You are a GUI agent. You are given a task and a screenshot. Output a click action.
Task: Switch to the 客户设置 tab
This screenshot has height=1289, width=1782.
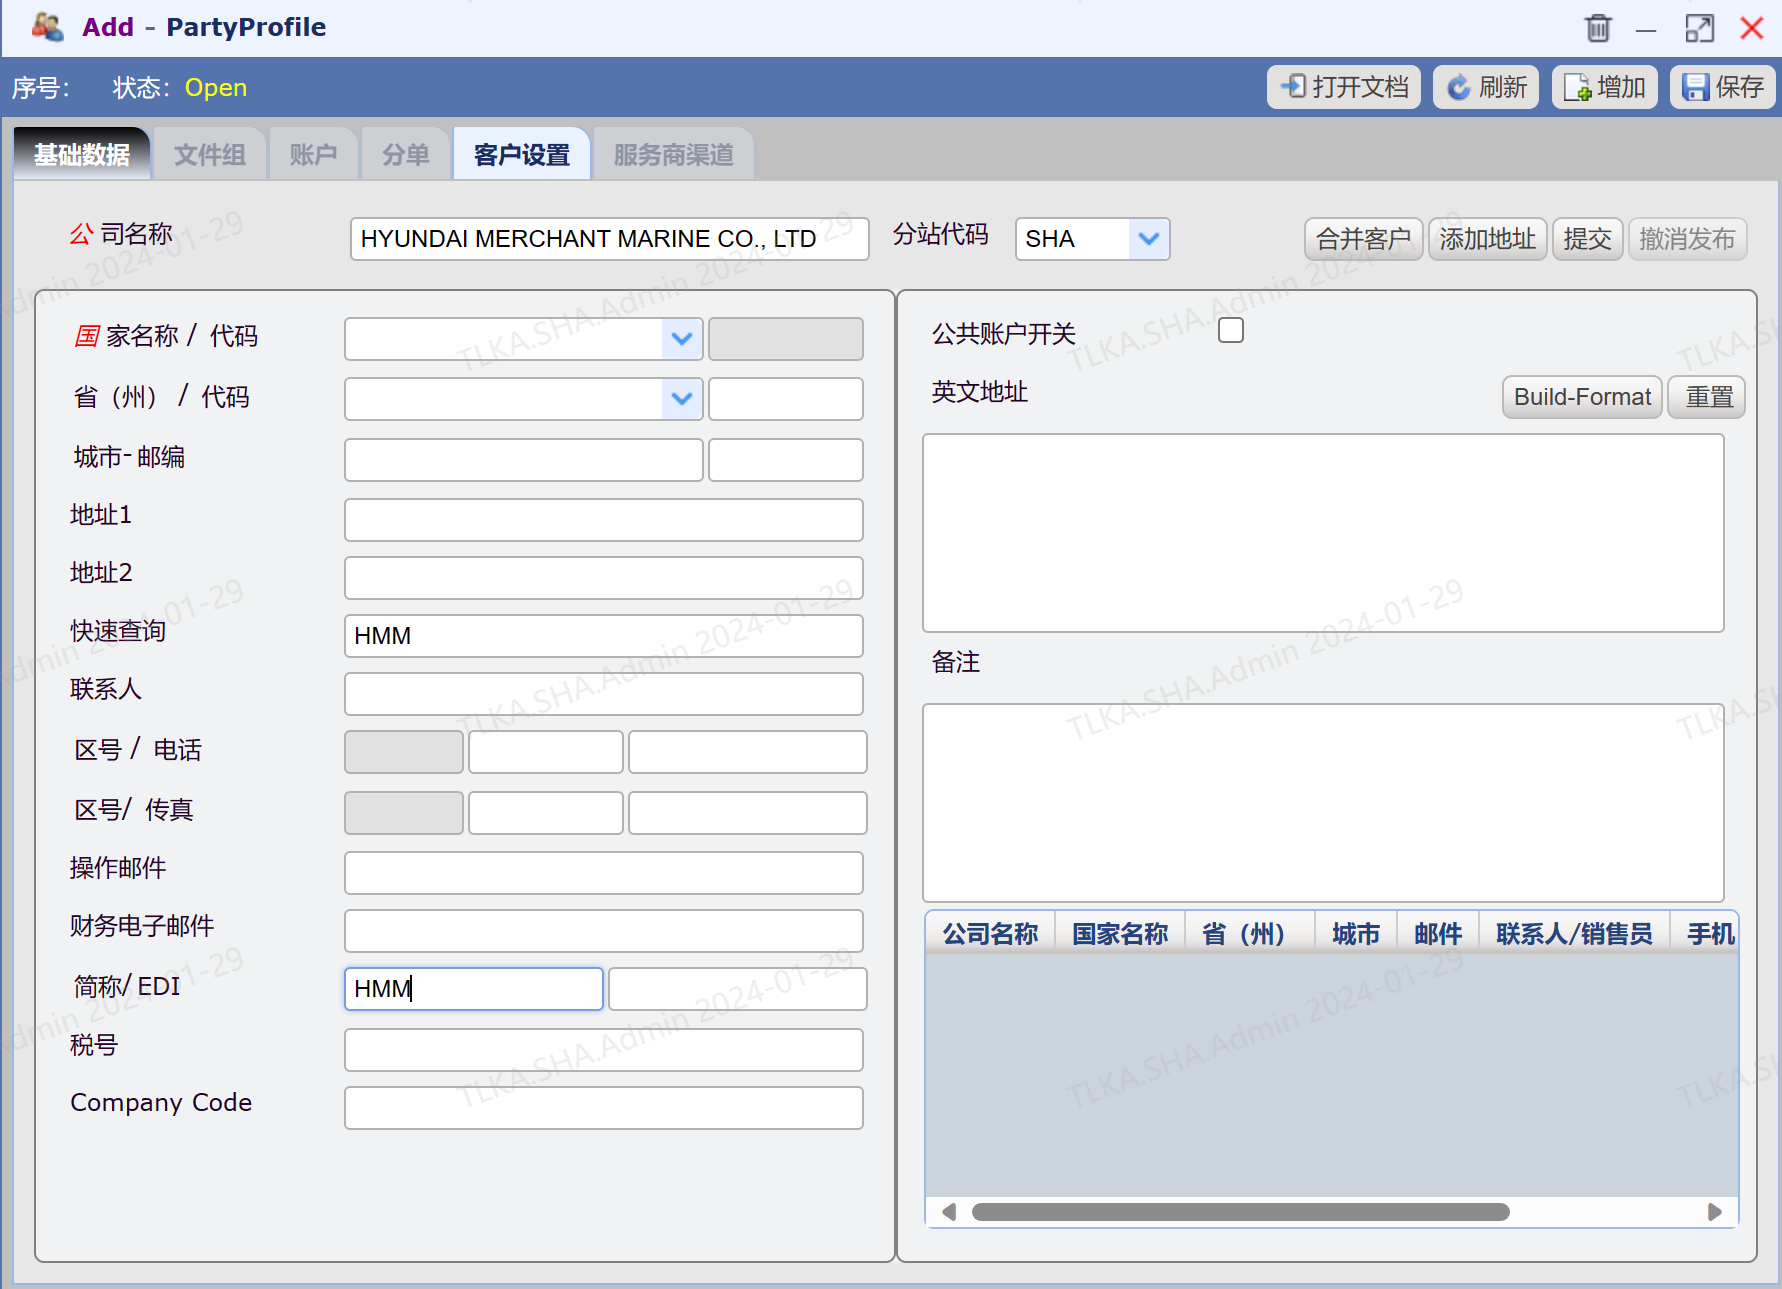coord(522,154)
